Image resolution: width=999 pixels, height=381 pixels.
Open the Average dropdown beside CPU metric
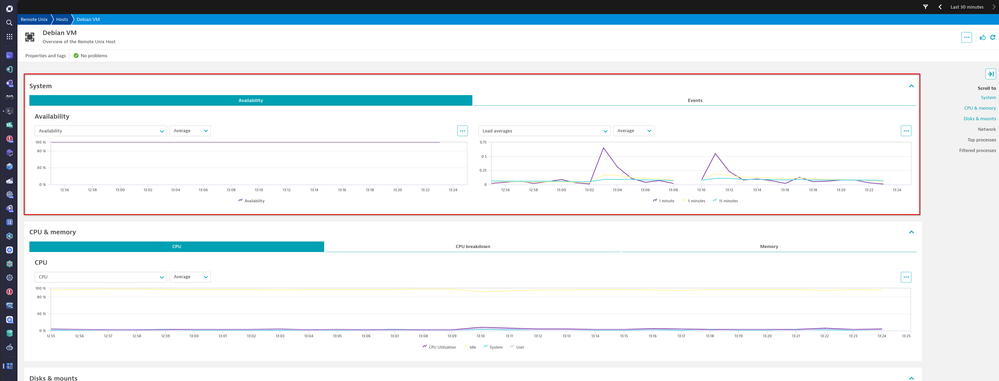coord(190,277)
